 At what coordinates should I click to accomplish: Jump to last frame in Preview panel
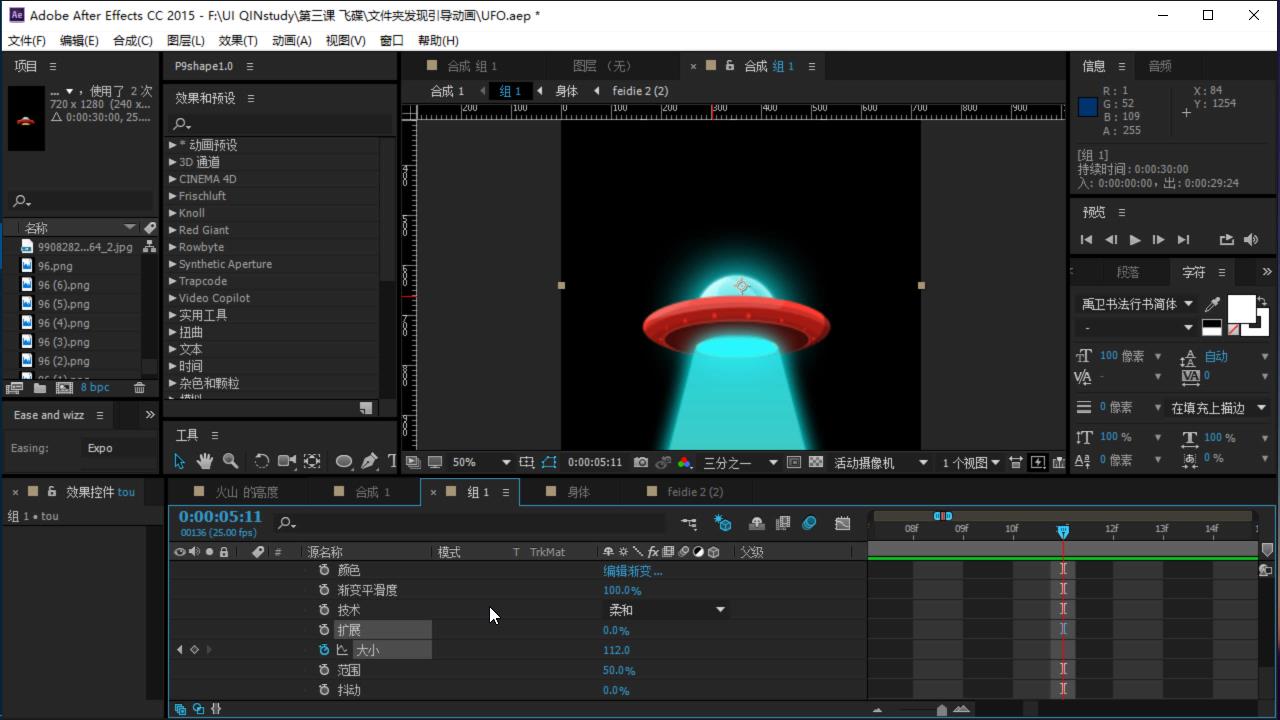tap(1183, 240)
